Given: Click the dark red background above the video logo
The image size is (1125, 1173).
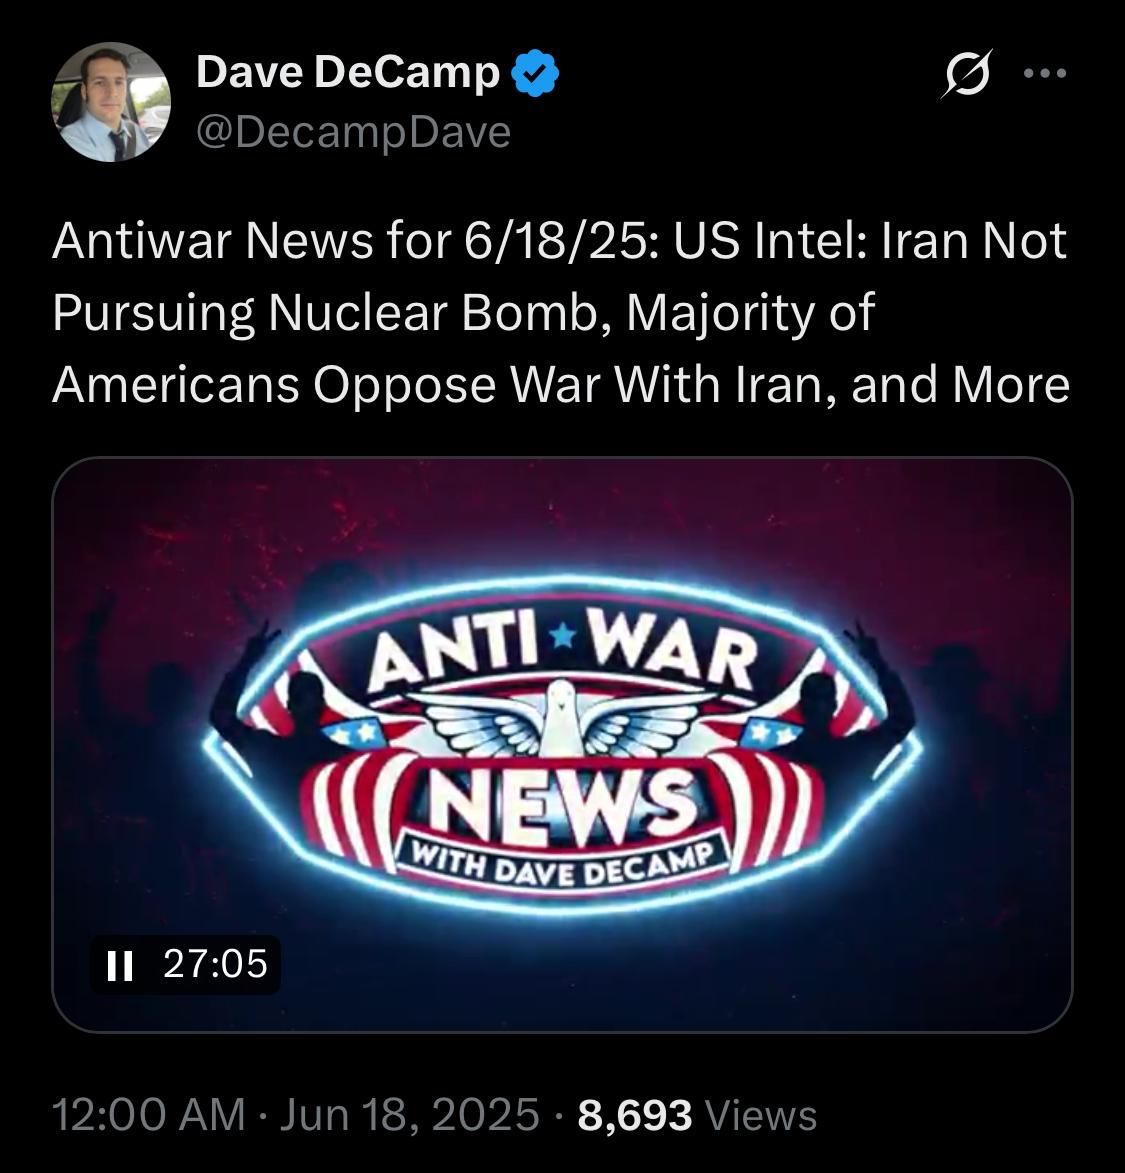Looking at the screenshot, I should coord(561,516).
